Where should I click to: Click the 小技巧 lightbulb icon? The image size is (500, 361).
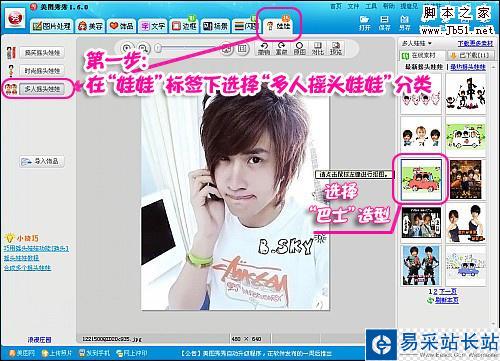pos(9,238)
